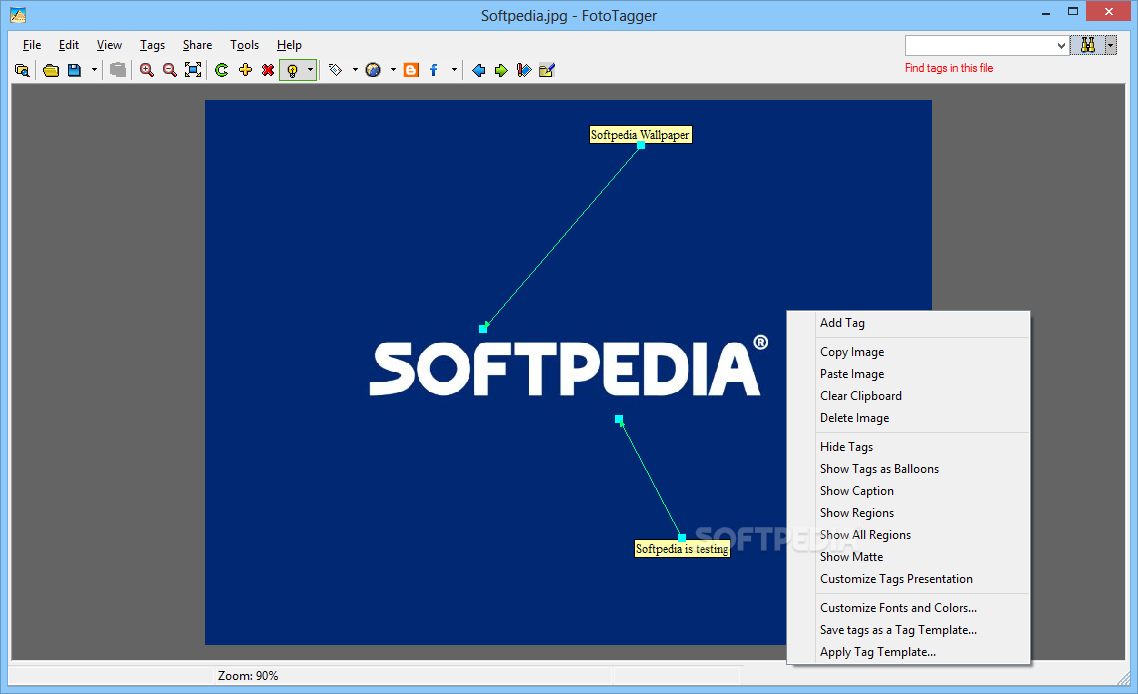Rotate the image with green circular arrow

[222, 70]
